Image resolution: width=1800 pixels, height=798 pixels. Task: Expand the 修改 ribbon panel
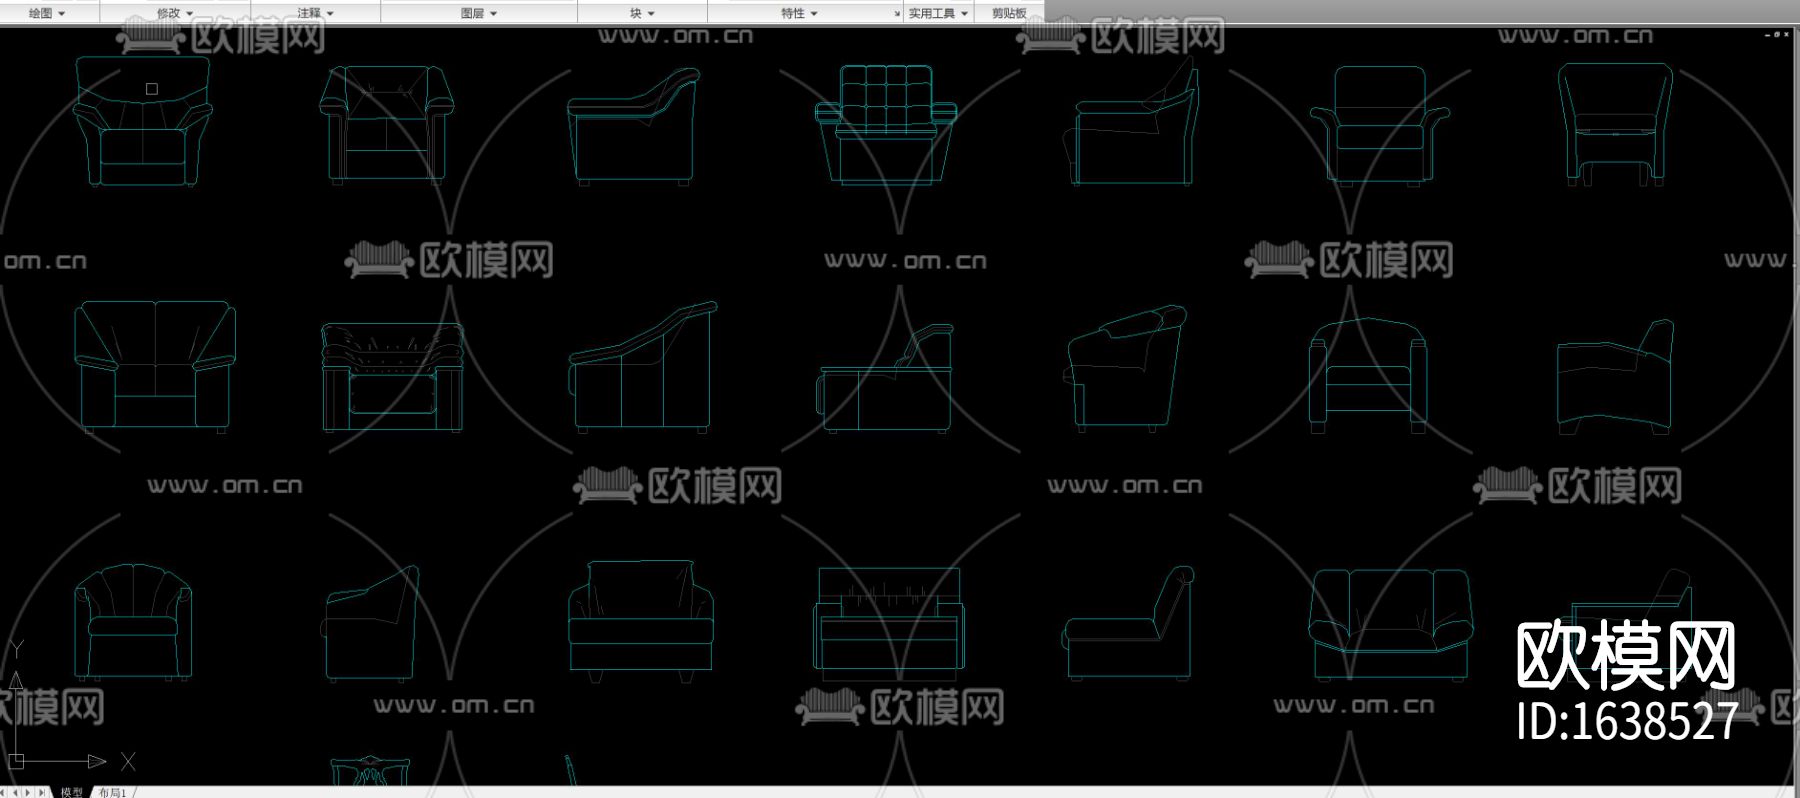click(x=175, y=13)
